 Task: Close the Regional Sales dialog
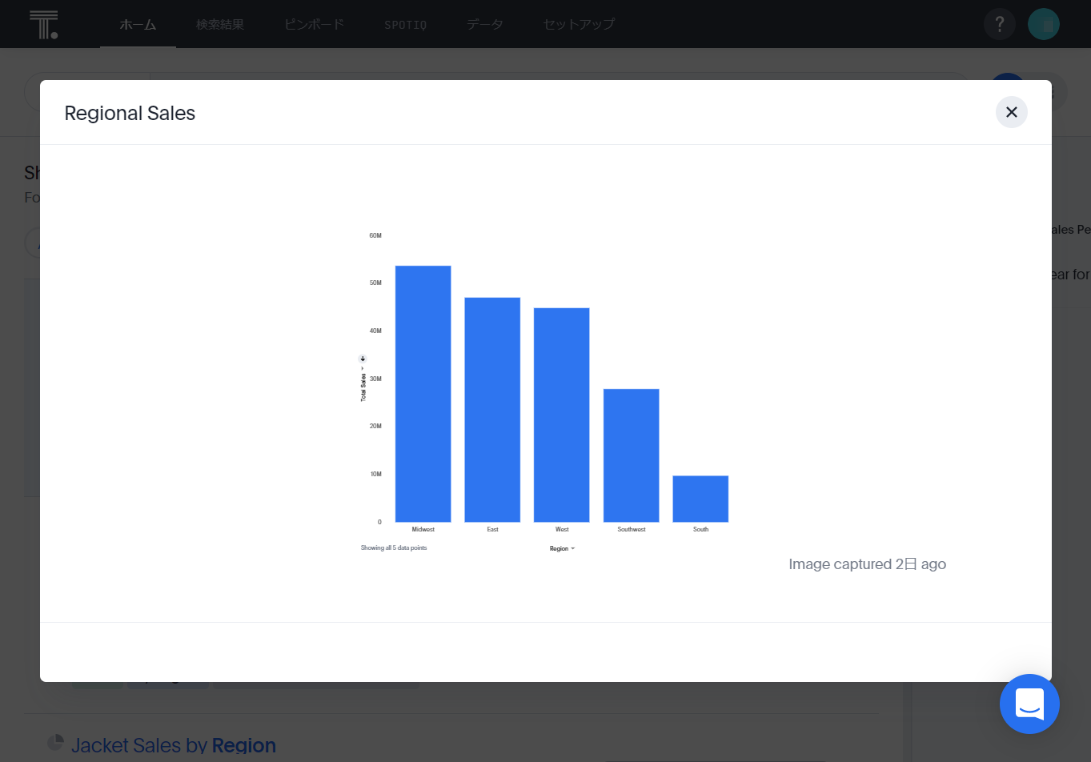[1011, 112]
